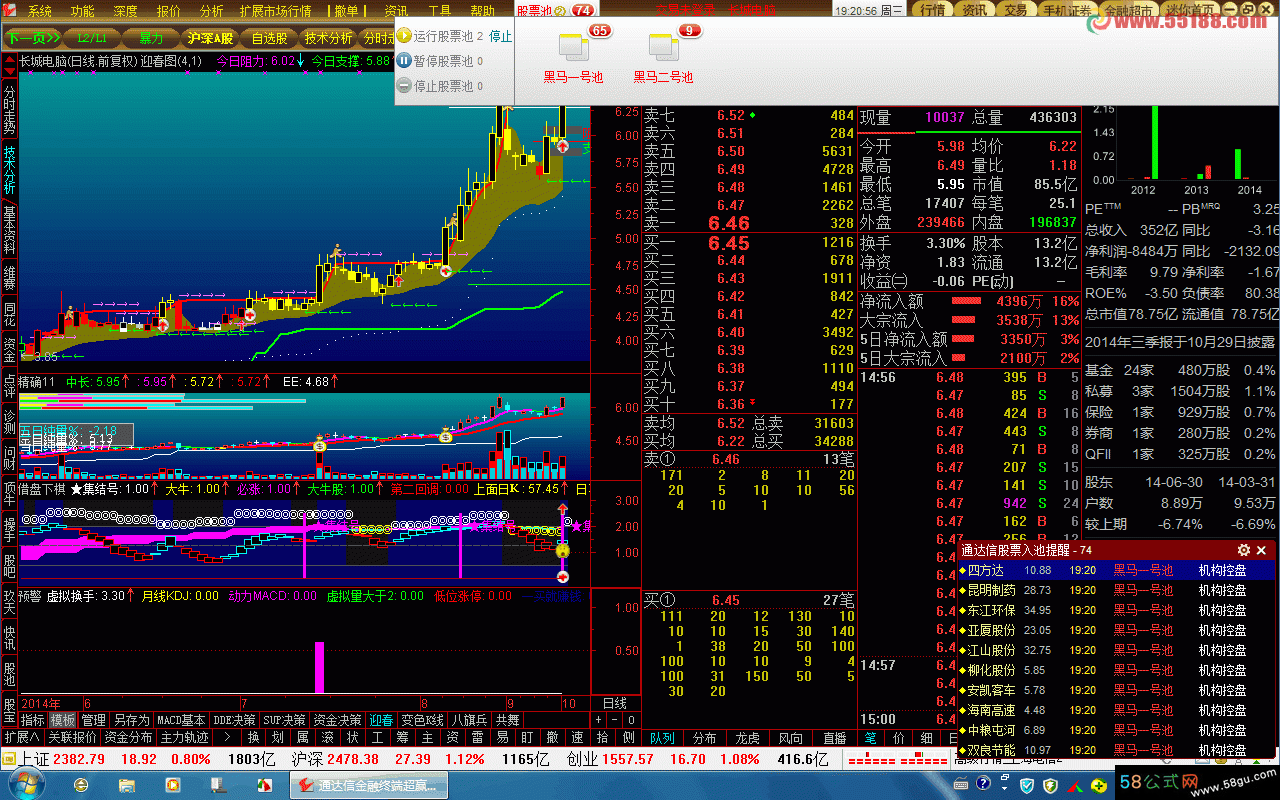This screenshot has height=800, width=1280.
Task: Open the 报价 menu
Action: pyautogui.click(x=169, y=12)
